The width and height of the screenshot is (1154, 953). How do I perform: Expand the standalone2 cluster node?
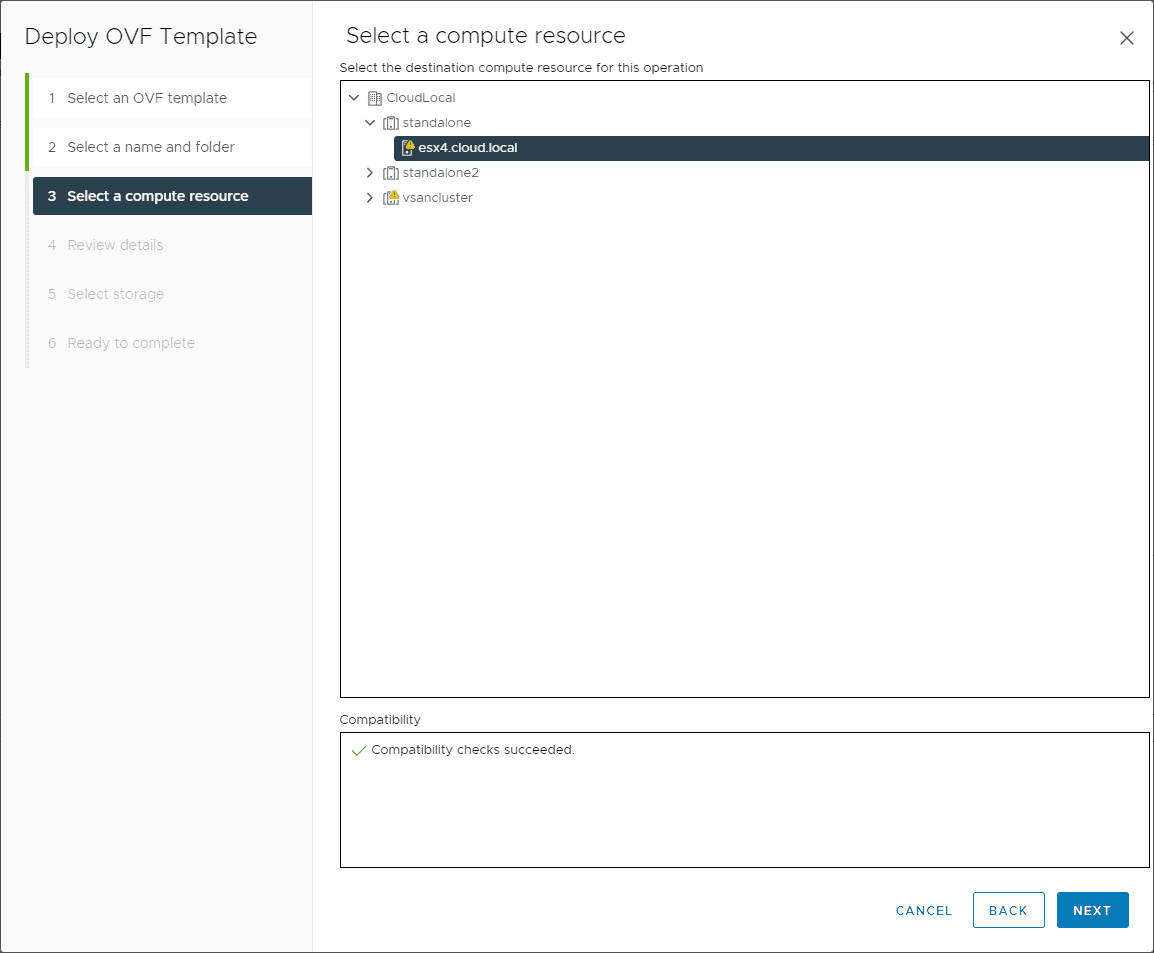(x=370, y=172)
